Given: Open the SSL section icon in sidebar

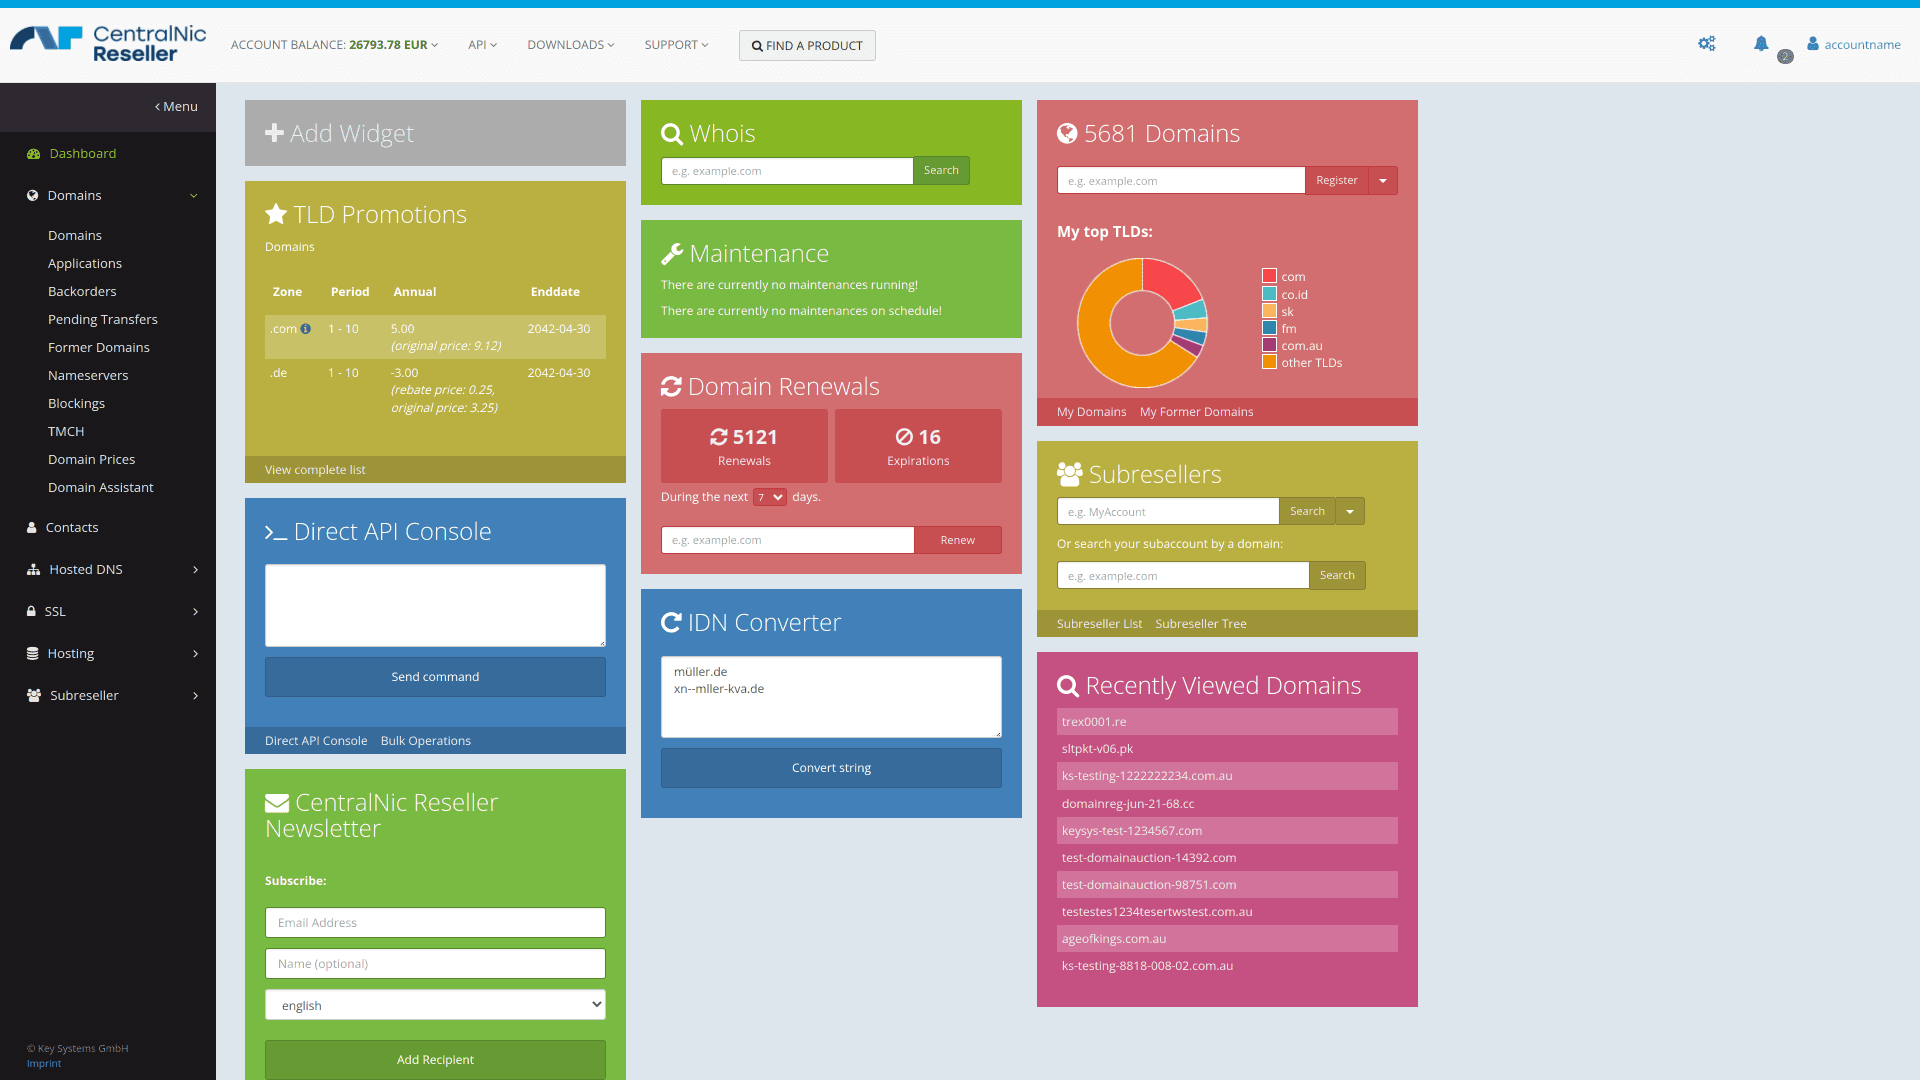Looking at the screenshot, I should pos(29,611).
